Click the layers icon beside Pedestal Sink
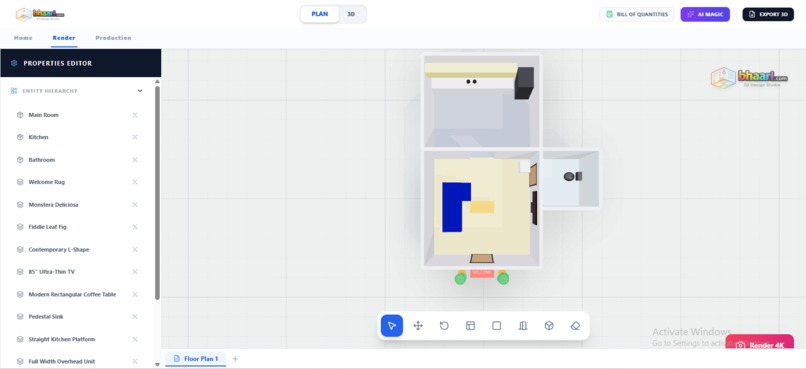The height and width of the screenshot is (369, 806). (x=20, y=317)
